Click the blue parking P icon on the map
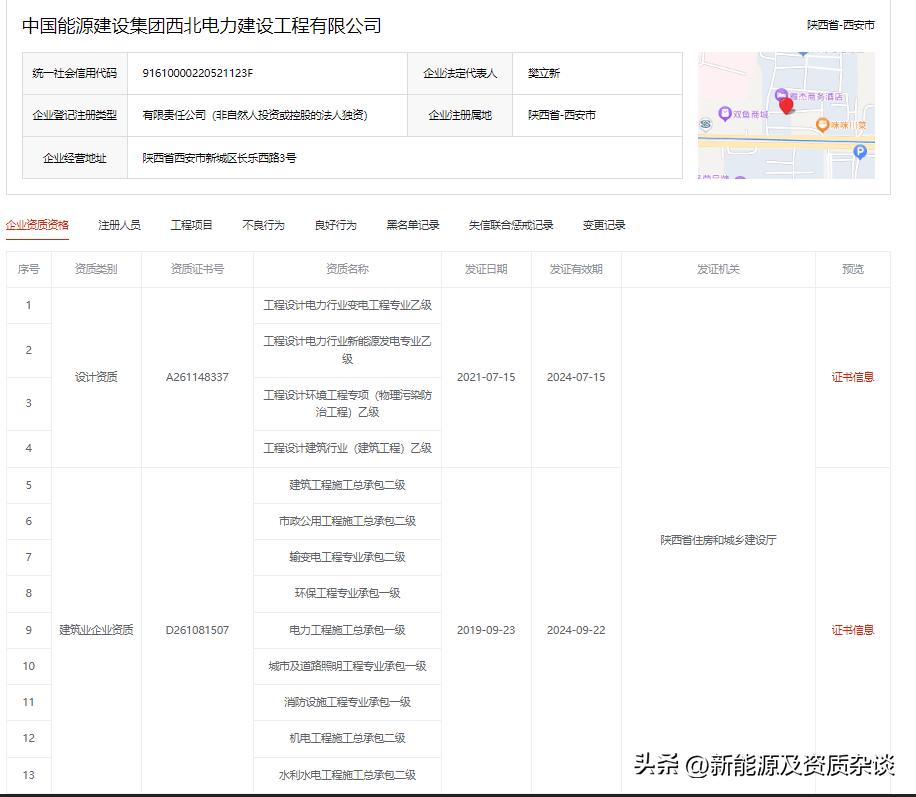 click(860, 152)
